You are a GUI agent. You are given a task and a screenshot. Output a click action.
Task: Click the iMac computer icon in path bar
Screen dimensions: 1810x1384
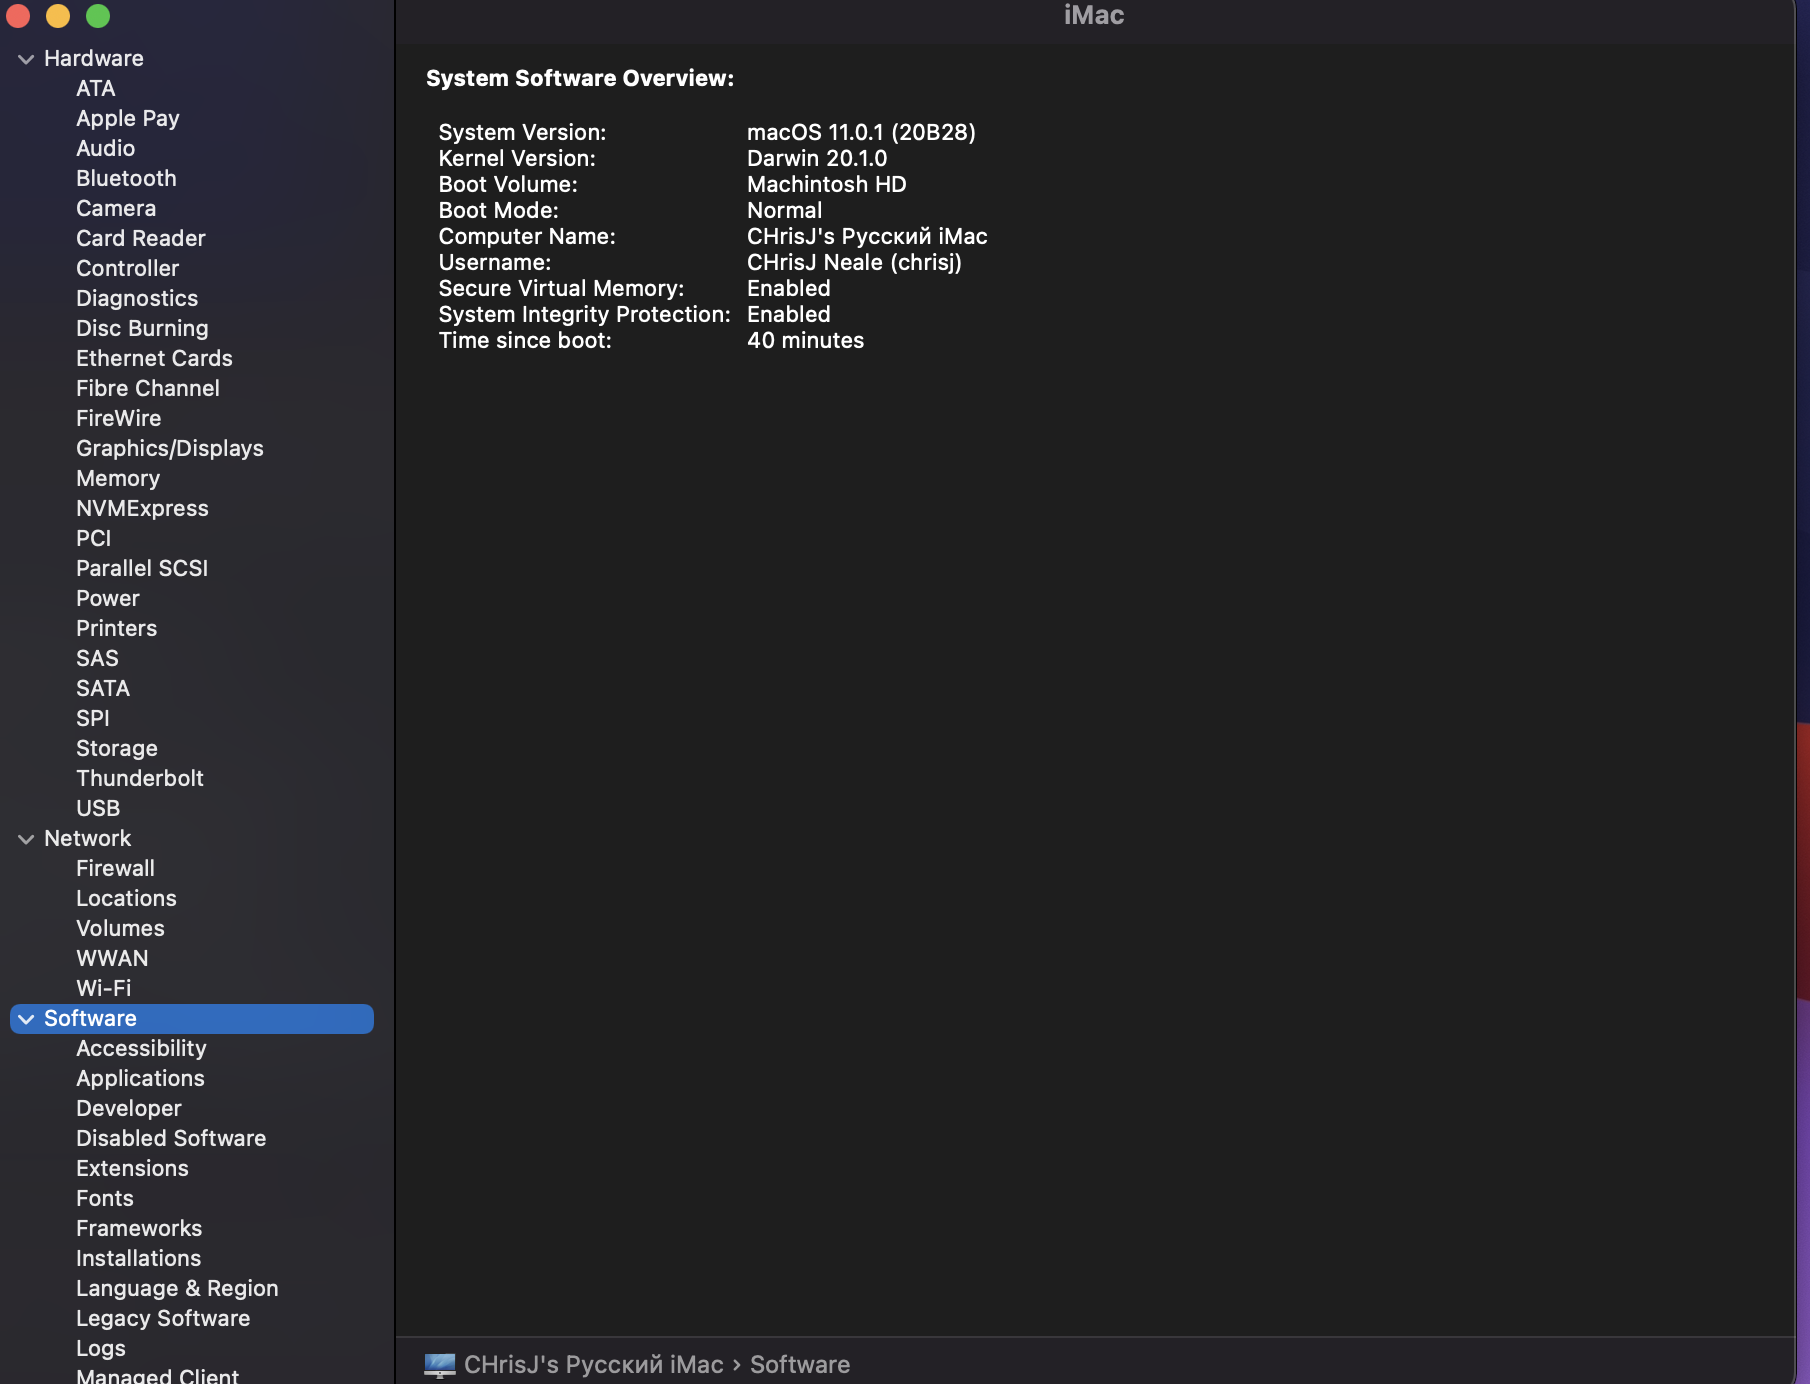[440, 1365]
